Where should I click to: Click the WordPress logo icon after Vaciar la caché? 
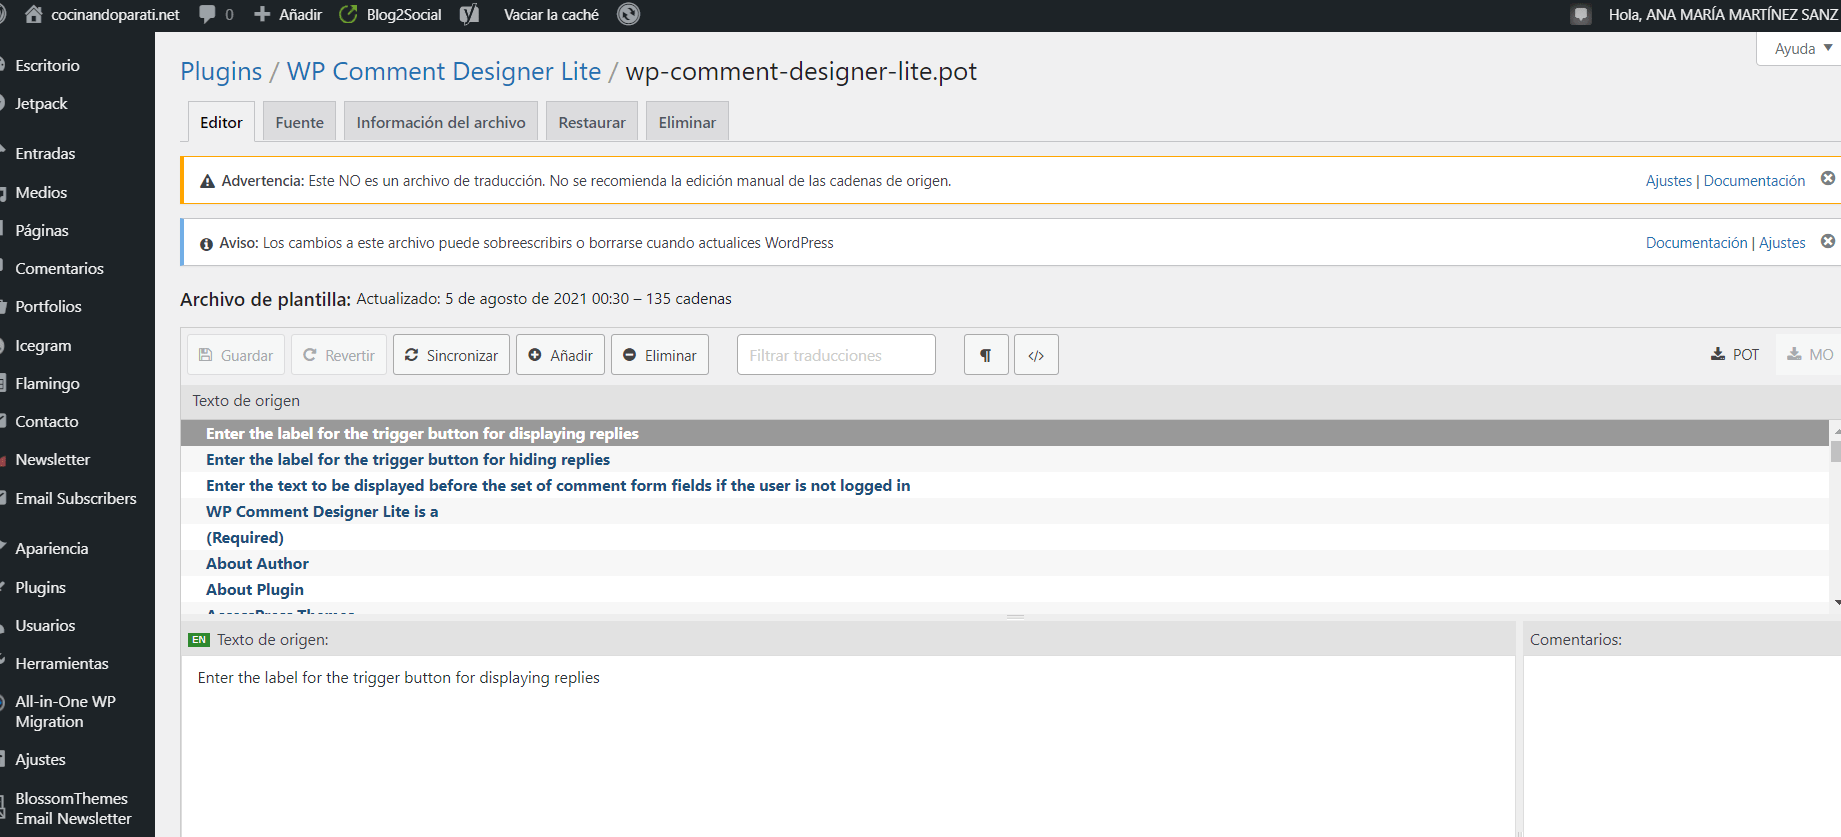click(628, 14)
